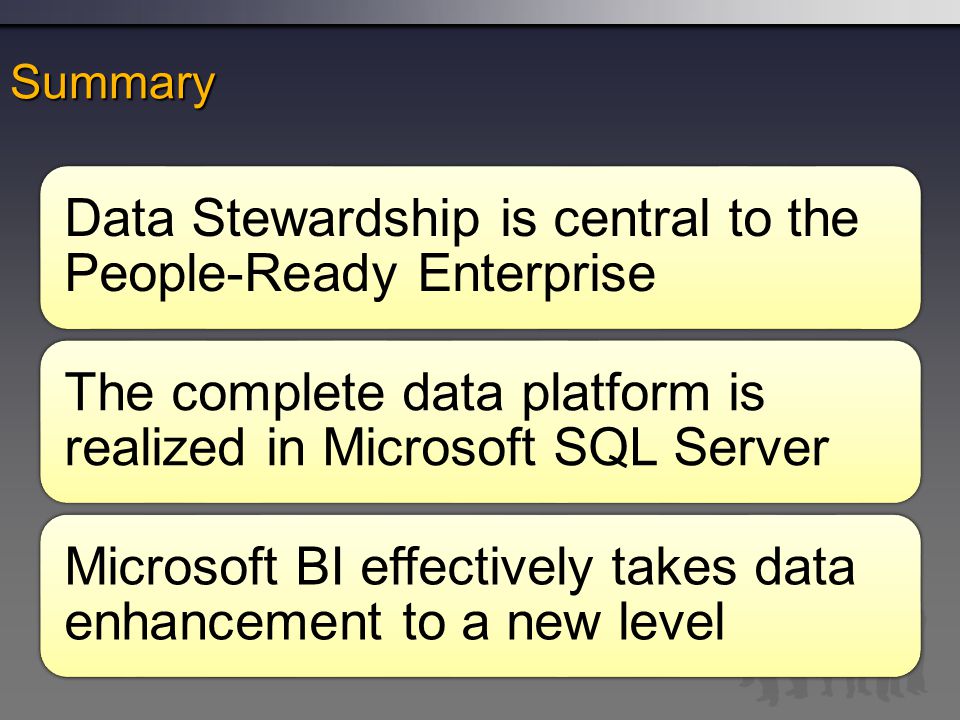The height and width of the screenshot is (720, 960).
Task: Click the words new level
Action: click(615, 622)
